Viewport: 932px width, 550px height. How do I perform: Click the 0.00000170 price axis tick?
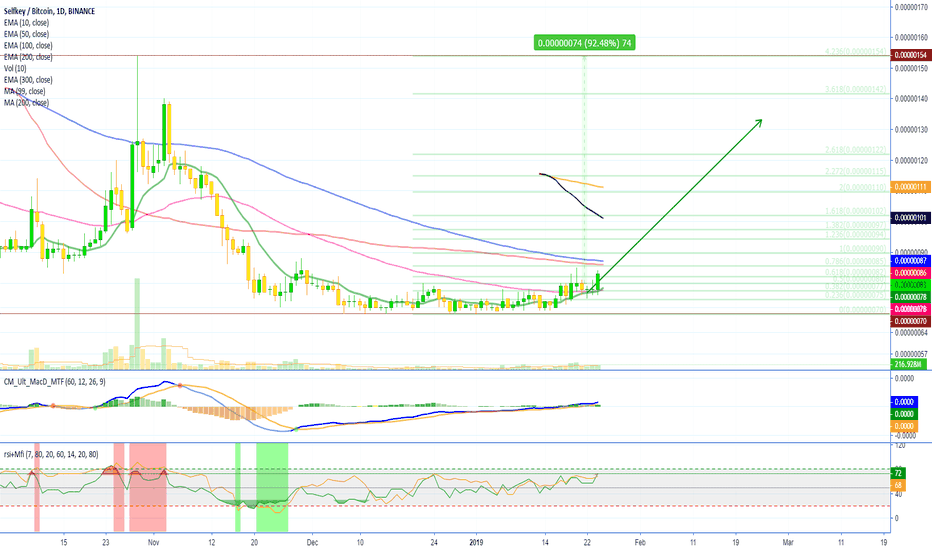912,7
